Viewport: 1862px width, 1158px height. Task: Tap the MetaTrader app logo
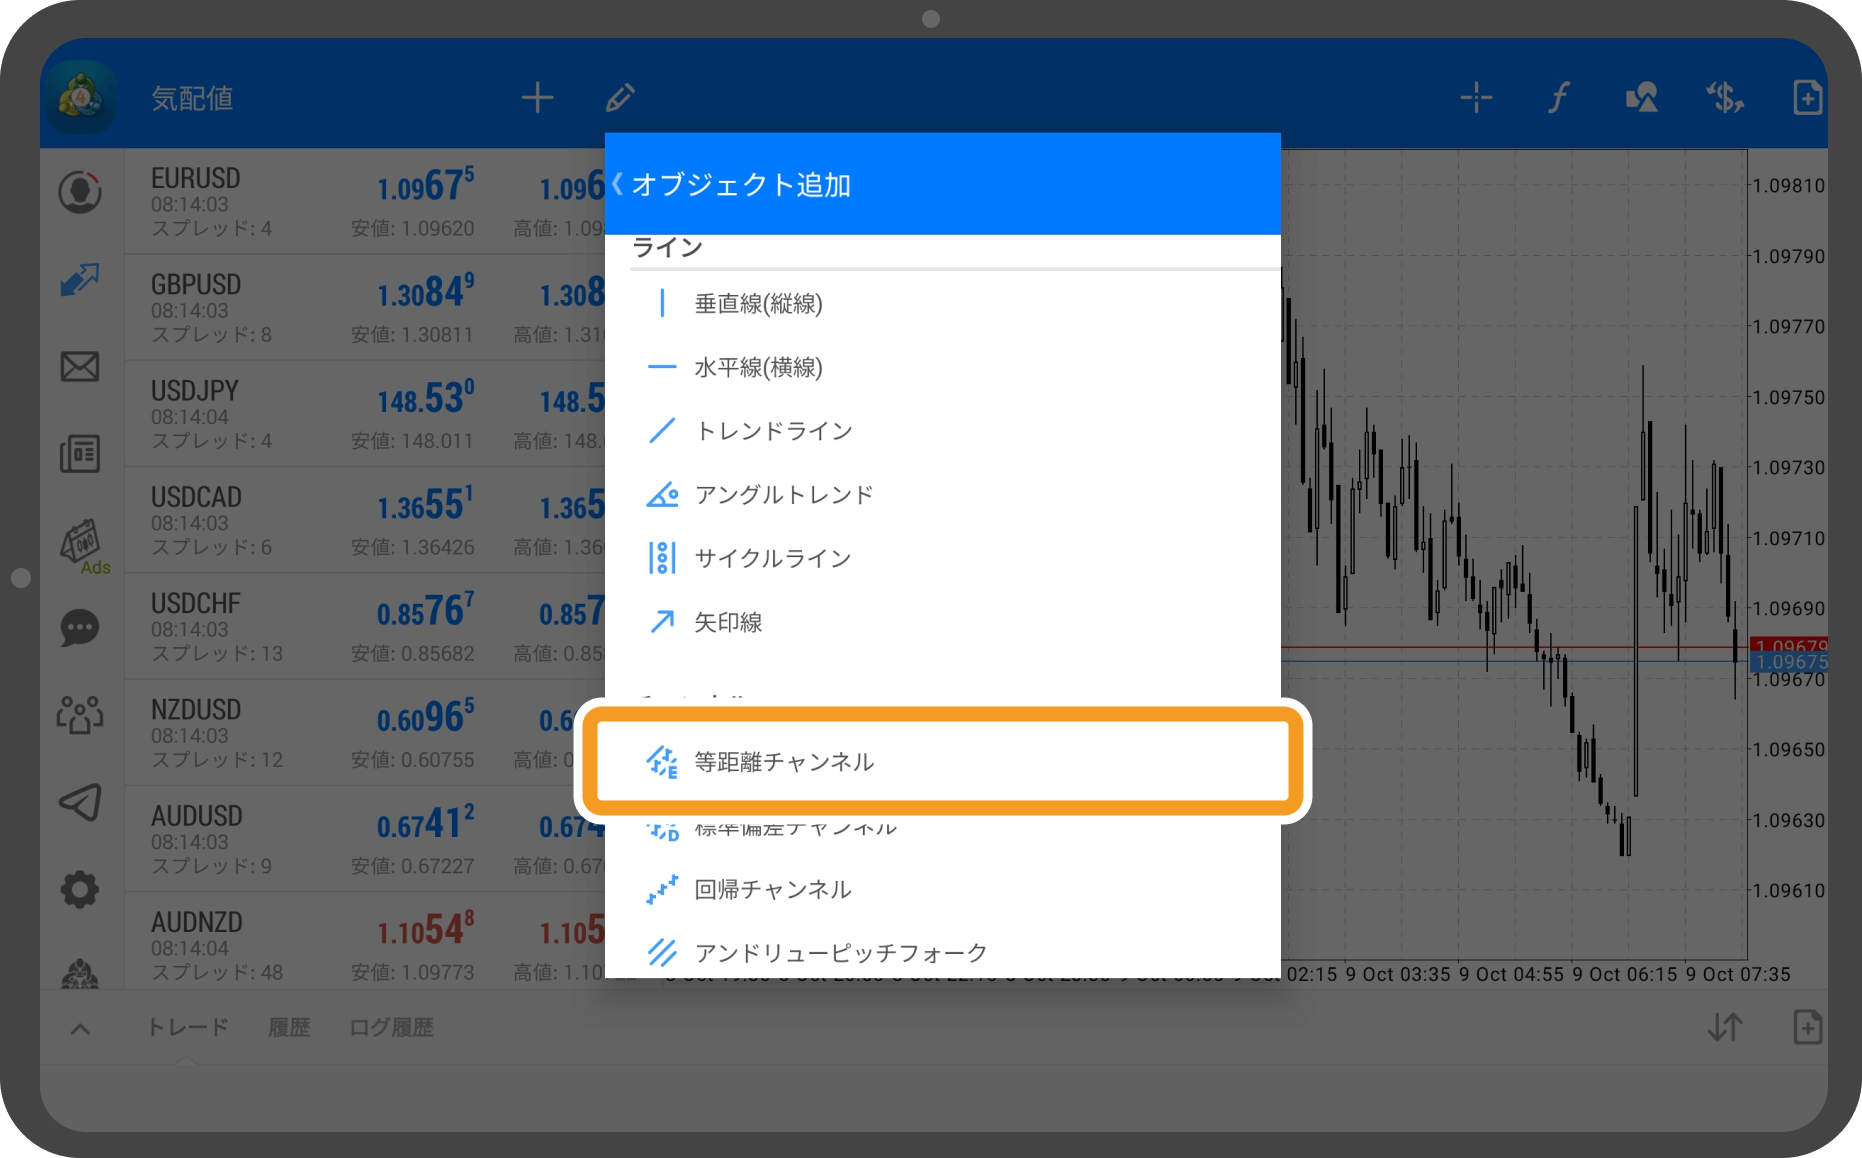(80, 97)
